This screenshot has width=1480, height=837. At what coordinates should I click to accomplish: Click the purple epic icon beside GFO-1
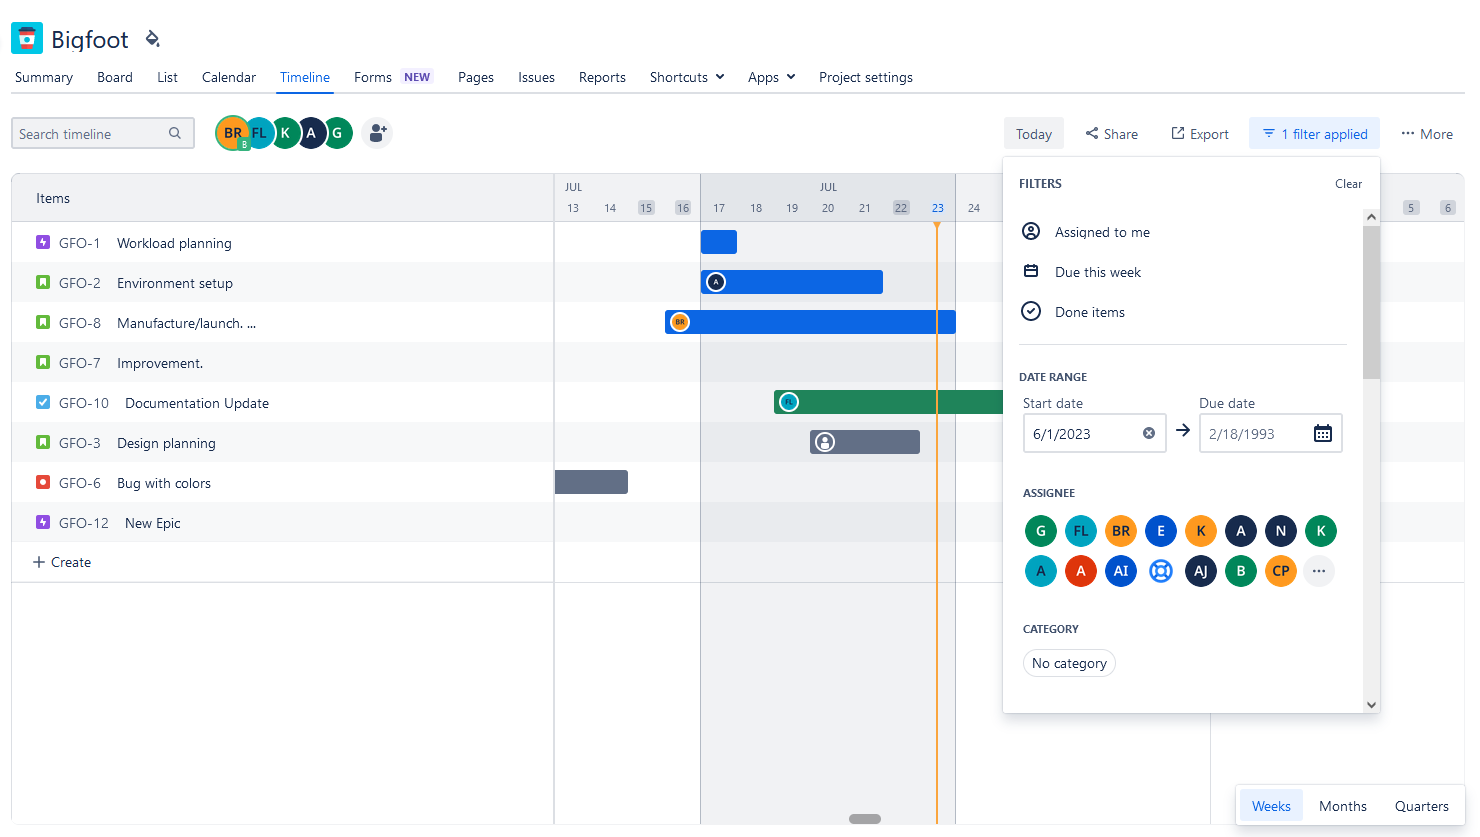[x=40, y=242]
